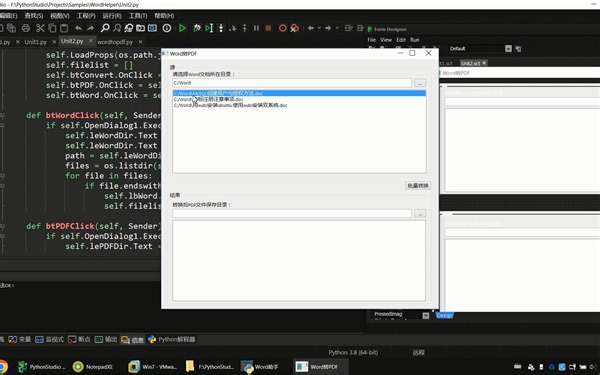Click the Step Over debug icon
The width and height of the screenshot is (600, 375).
click(232, 28)
